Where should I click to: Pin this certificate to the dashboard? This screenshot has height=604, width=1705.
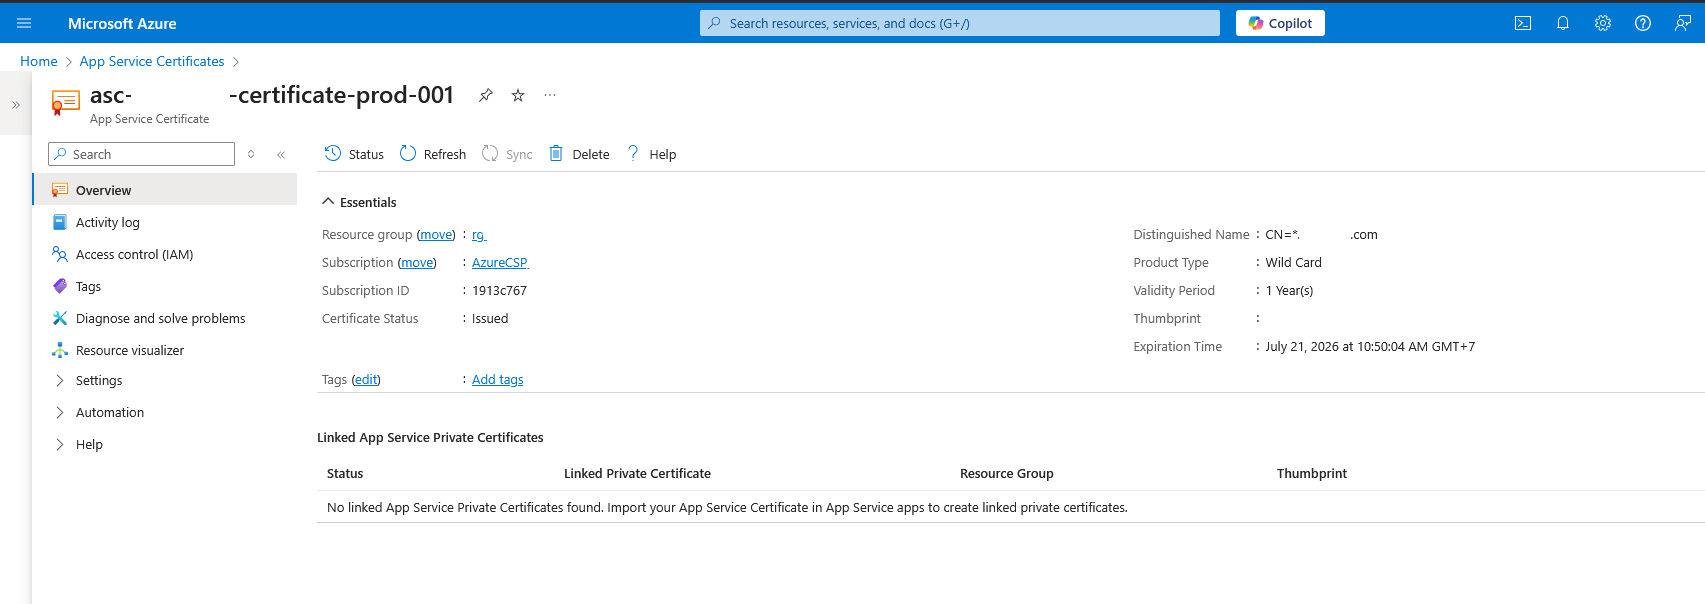click(486, 95)
